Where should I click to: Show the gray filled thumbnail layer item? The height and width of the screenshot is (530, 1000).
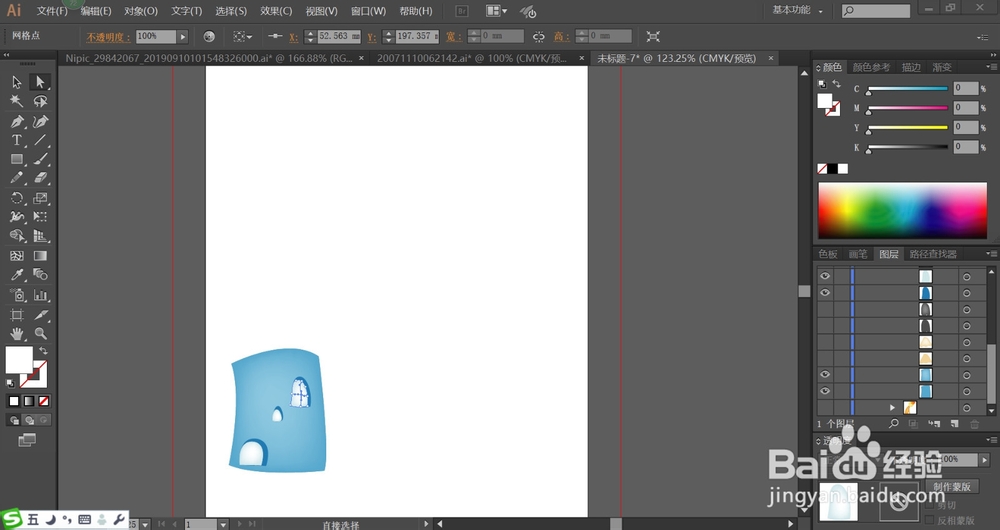(825, 309)
